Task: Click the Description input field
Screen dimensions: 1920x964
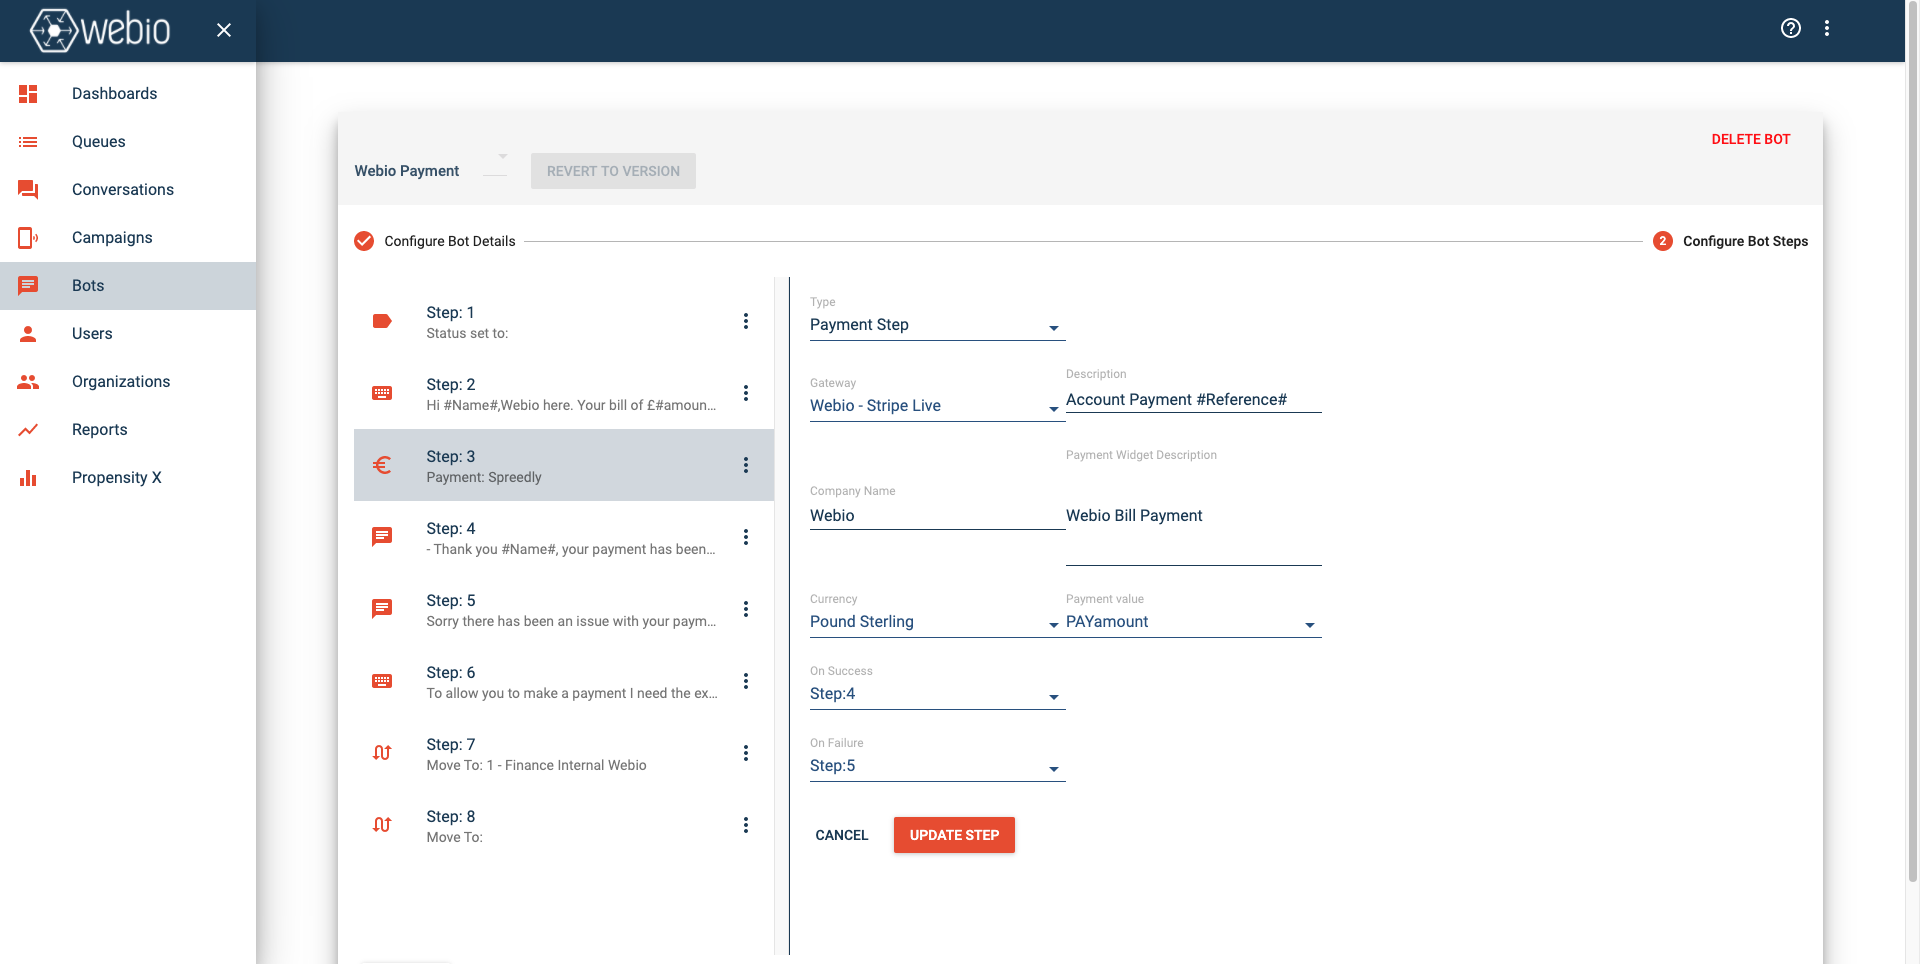Action: (x=1193, y=400)
